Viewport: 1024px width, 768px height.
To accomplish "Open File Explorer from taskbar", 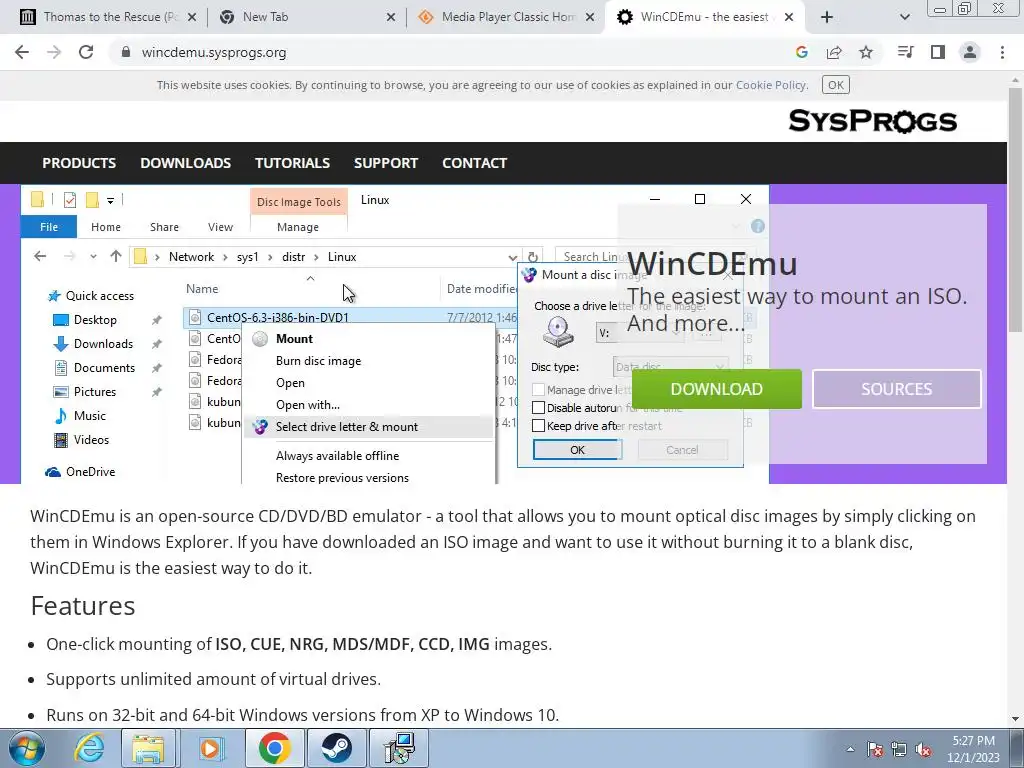I will [x=149, y=748].
